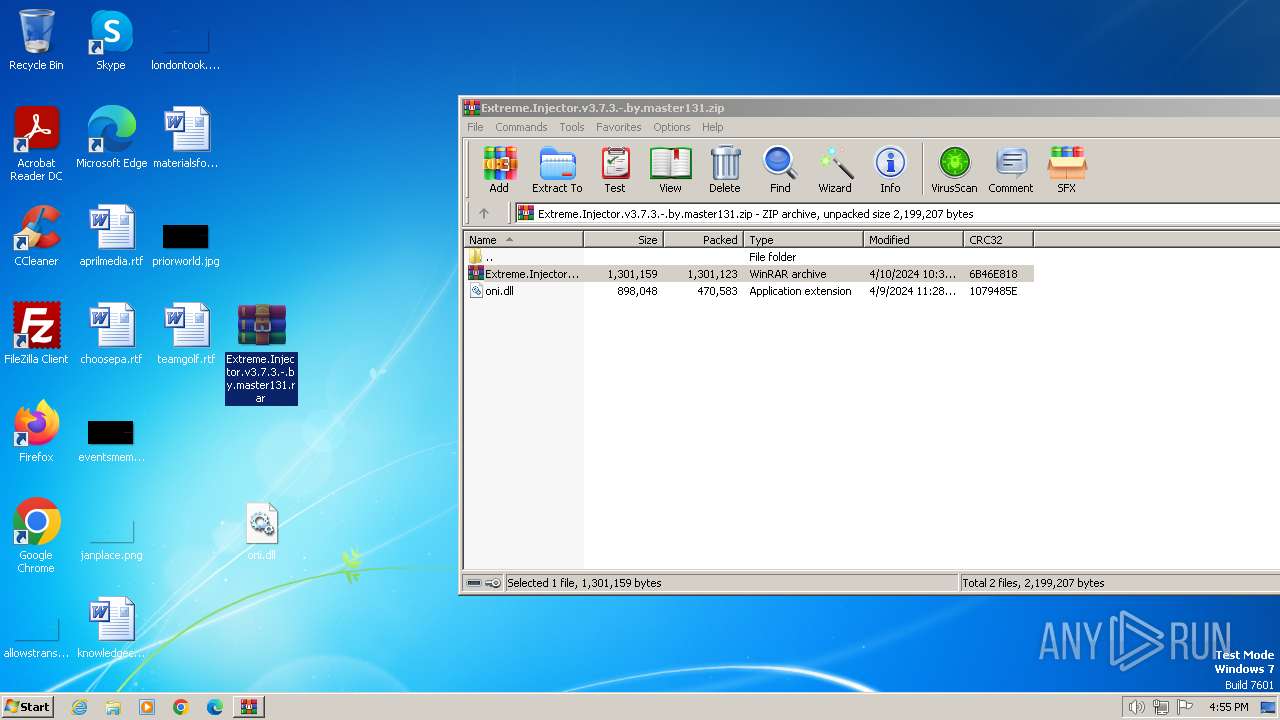This screenshot has width=1280, height=720.
Task: Sort by CRC32 column header
Action: pos(999,239)
